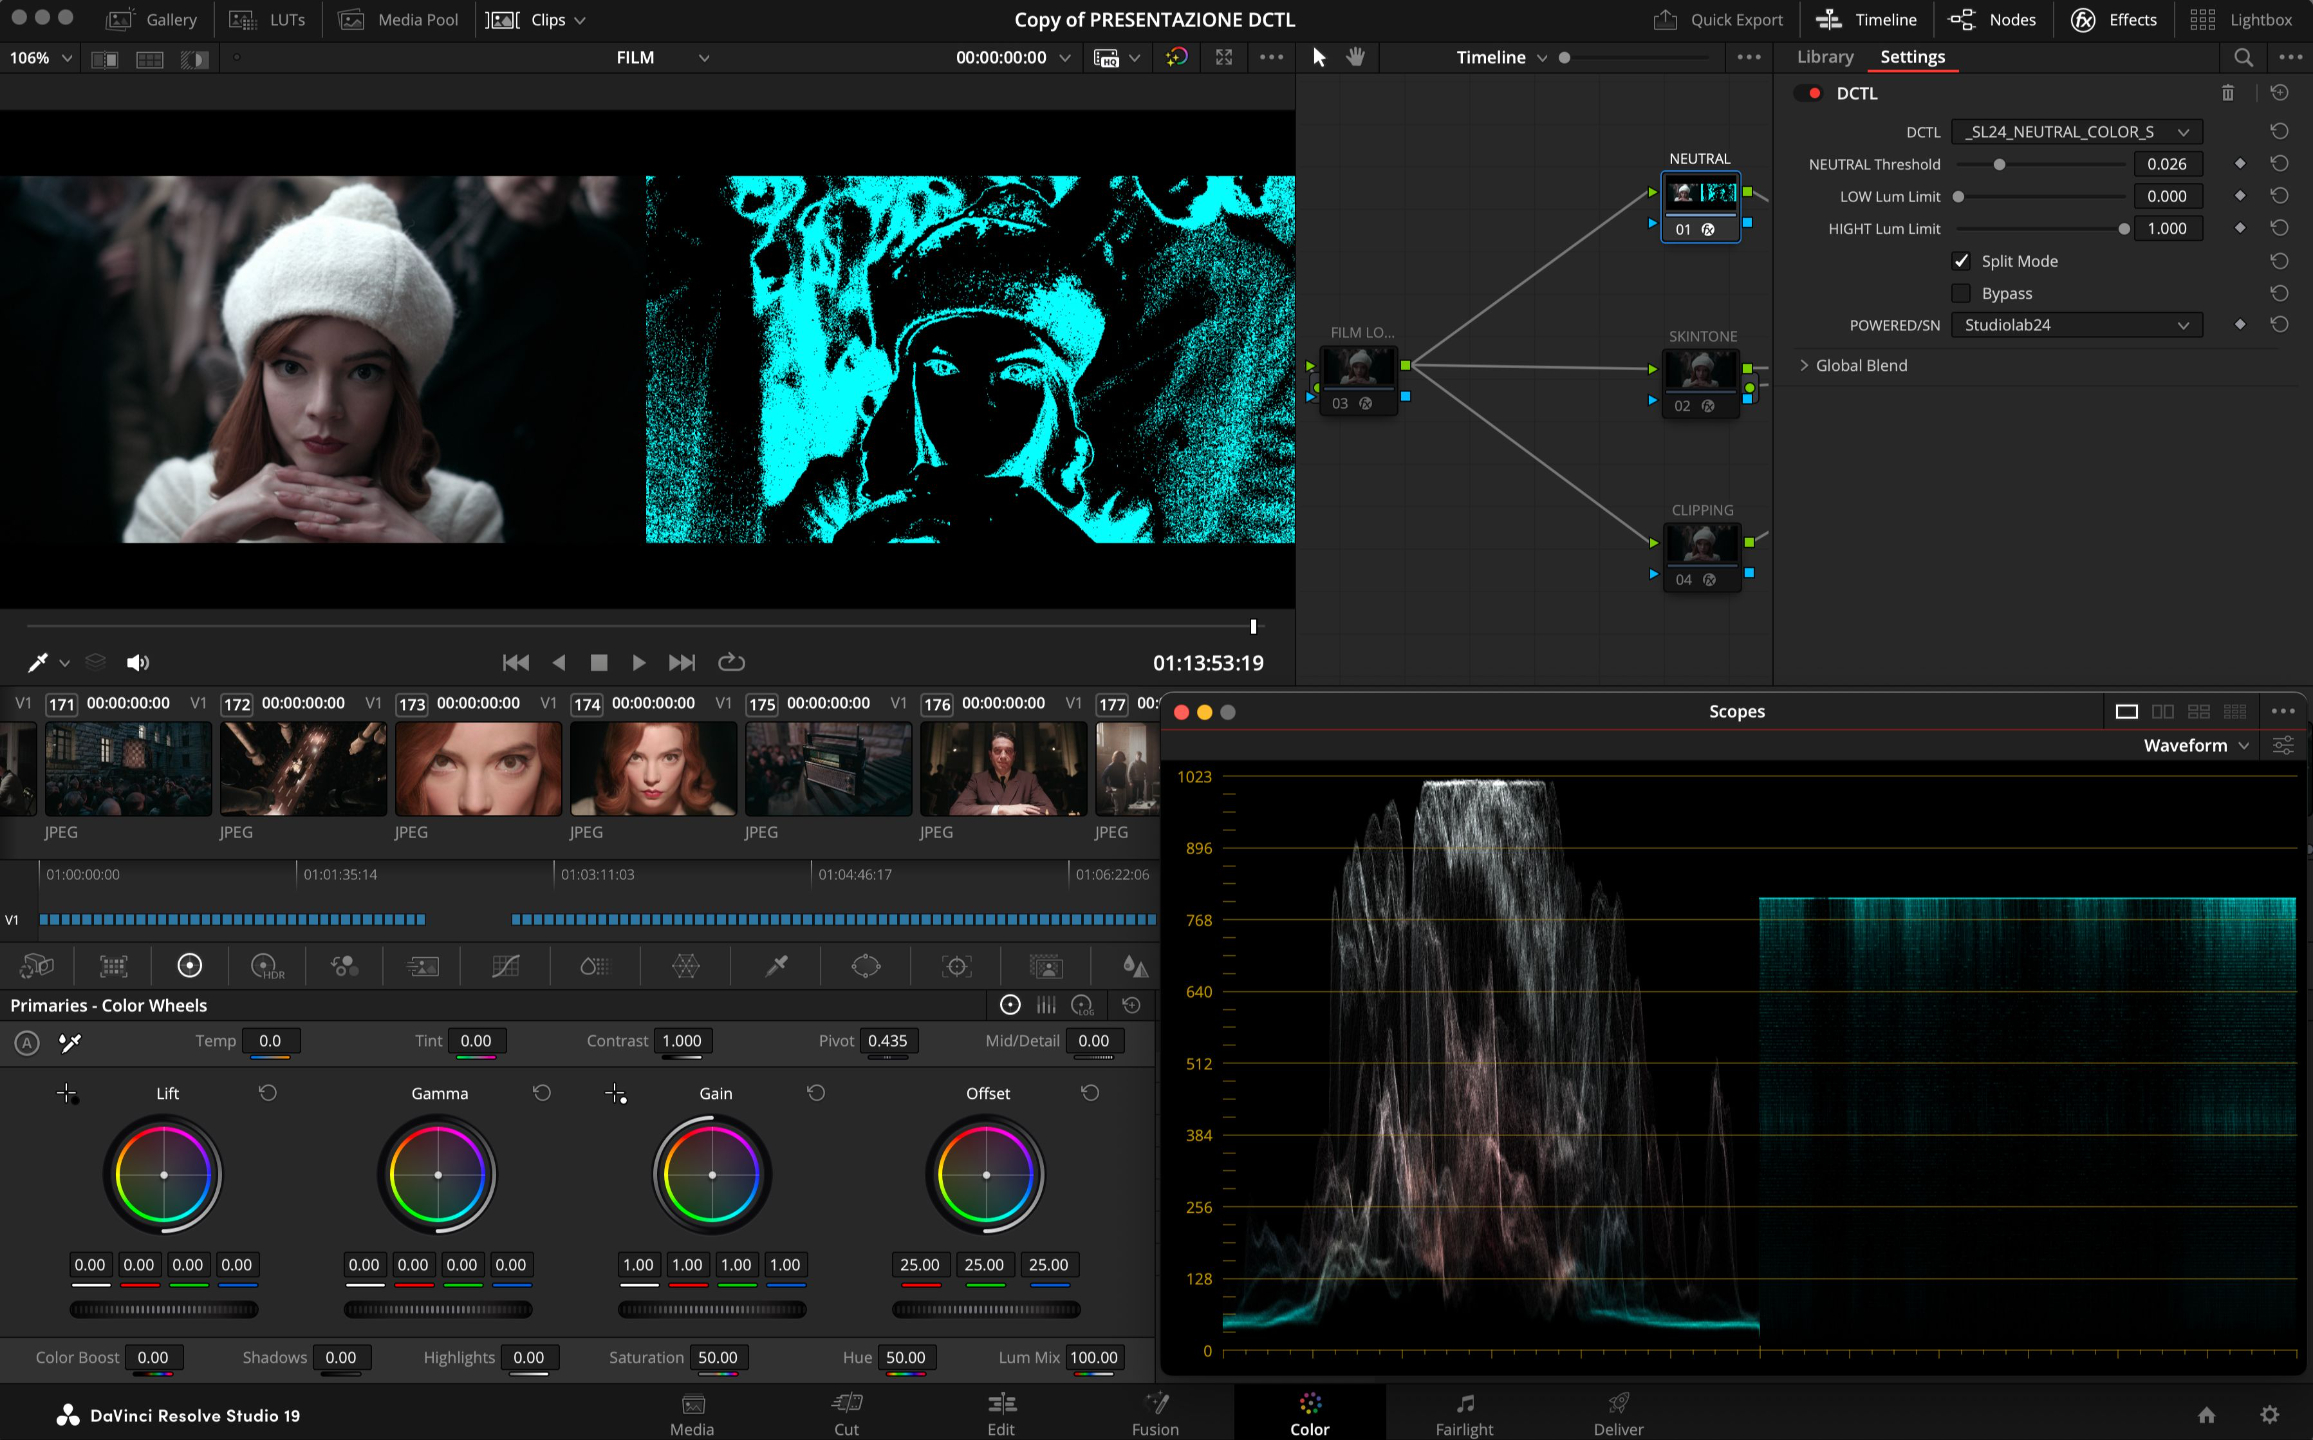
Task: Open the Tracker palette icon
Action: 956,966
